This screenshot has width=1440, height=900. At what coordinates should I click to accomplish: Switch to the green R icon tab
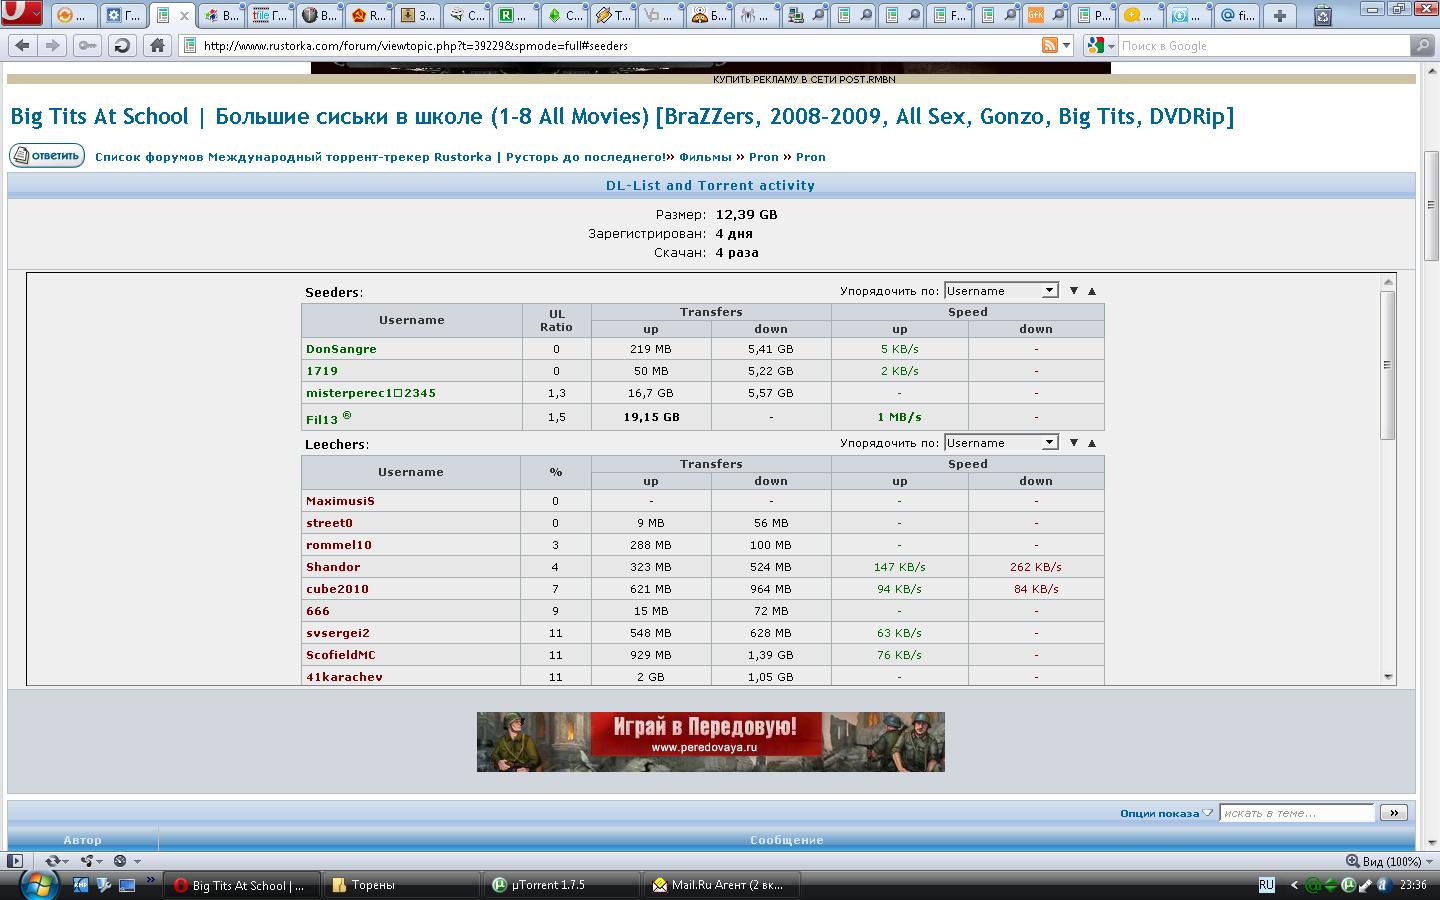[517, 15]
